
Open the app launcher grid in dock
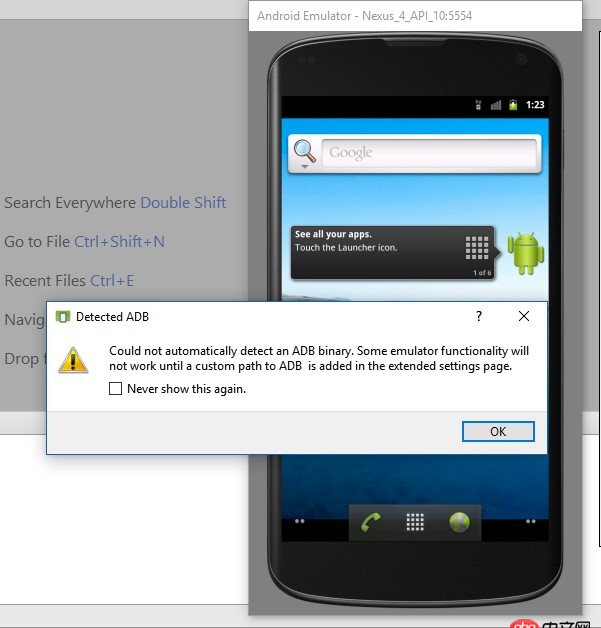coord(415,522)
